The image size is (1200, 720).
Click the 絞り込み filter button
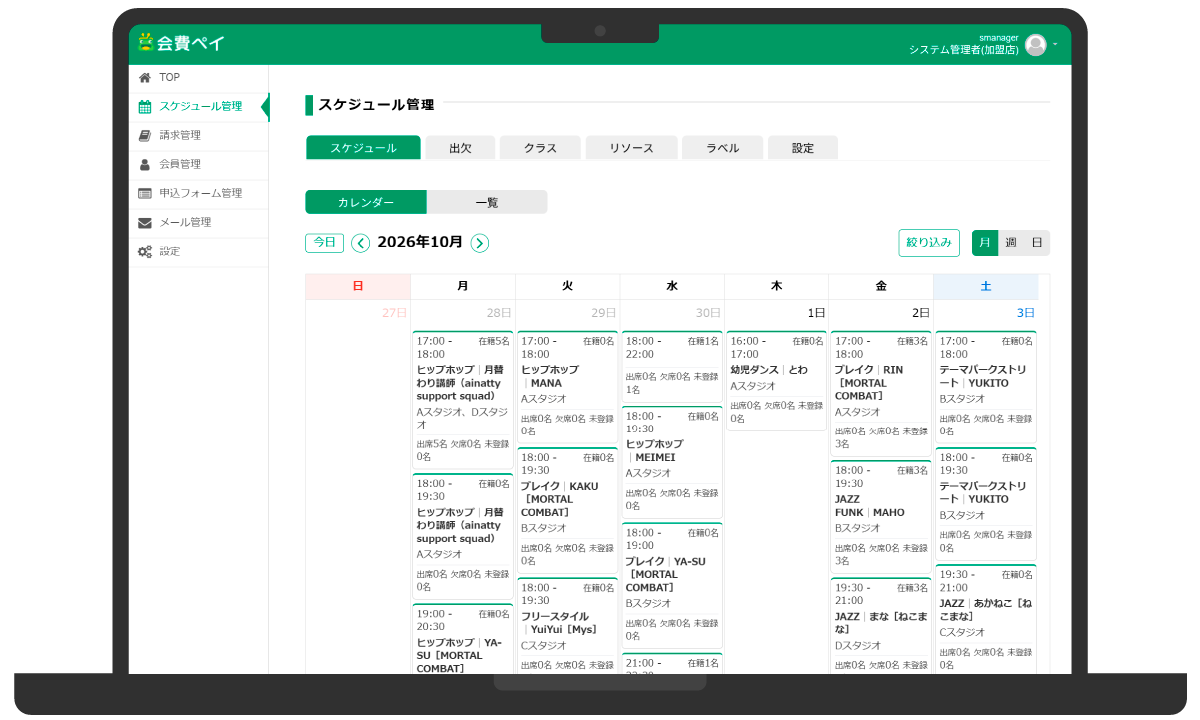[x=929, y=243]
